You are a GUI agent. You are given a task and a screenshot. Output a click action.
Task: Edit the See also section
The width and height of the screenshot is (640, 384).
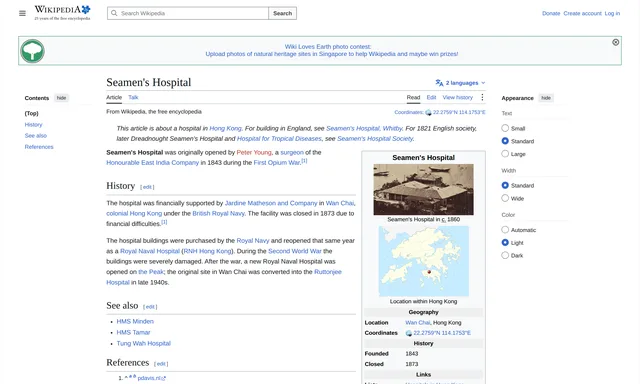pyautogui.click(x=150, y=307)
